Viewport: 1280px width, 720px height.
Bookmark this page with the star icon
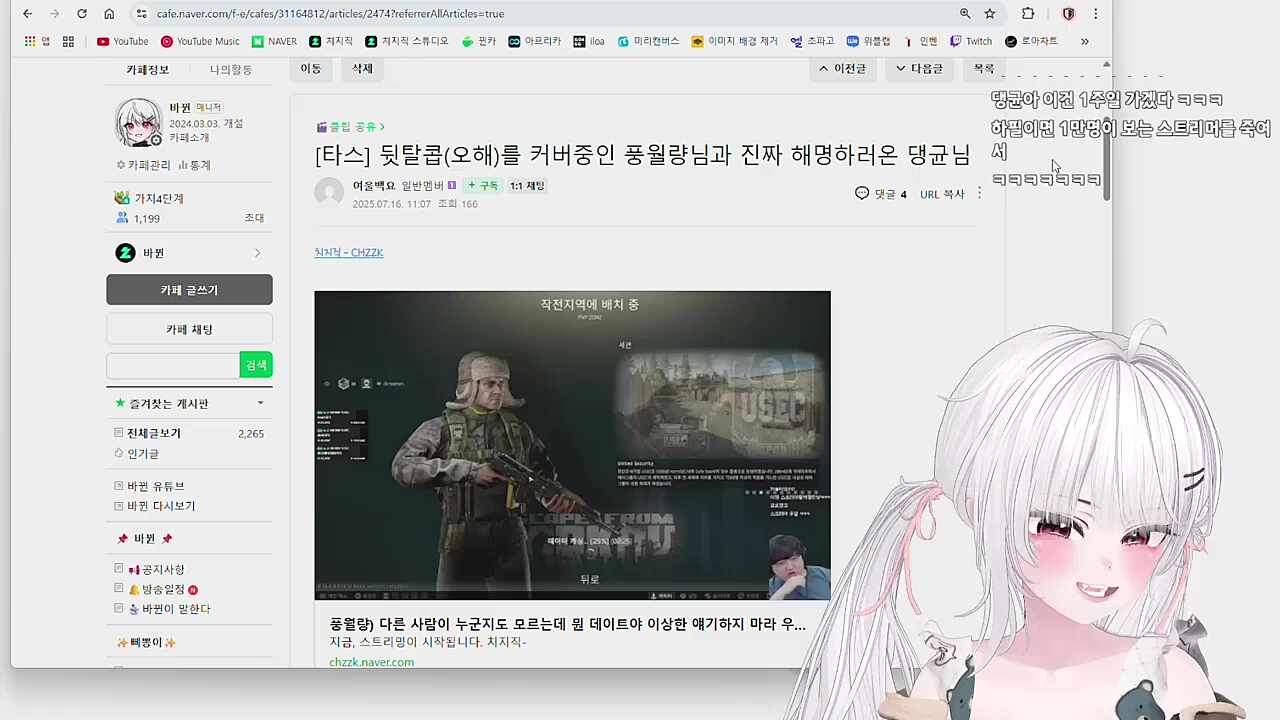point(990,14)
